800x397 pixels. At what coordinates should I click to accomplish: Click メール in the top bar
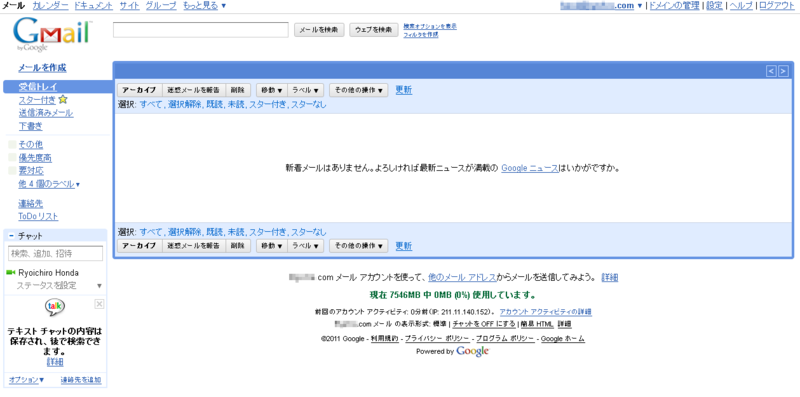pyautogui.click(x=14, y=6)
